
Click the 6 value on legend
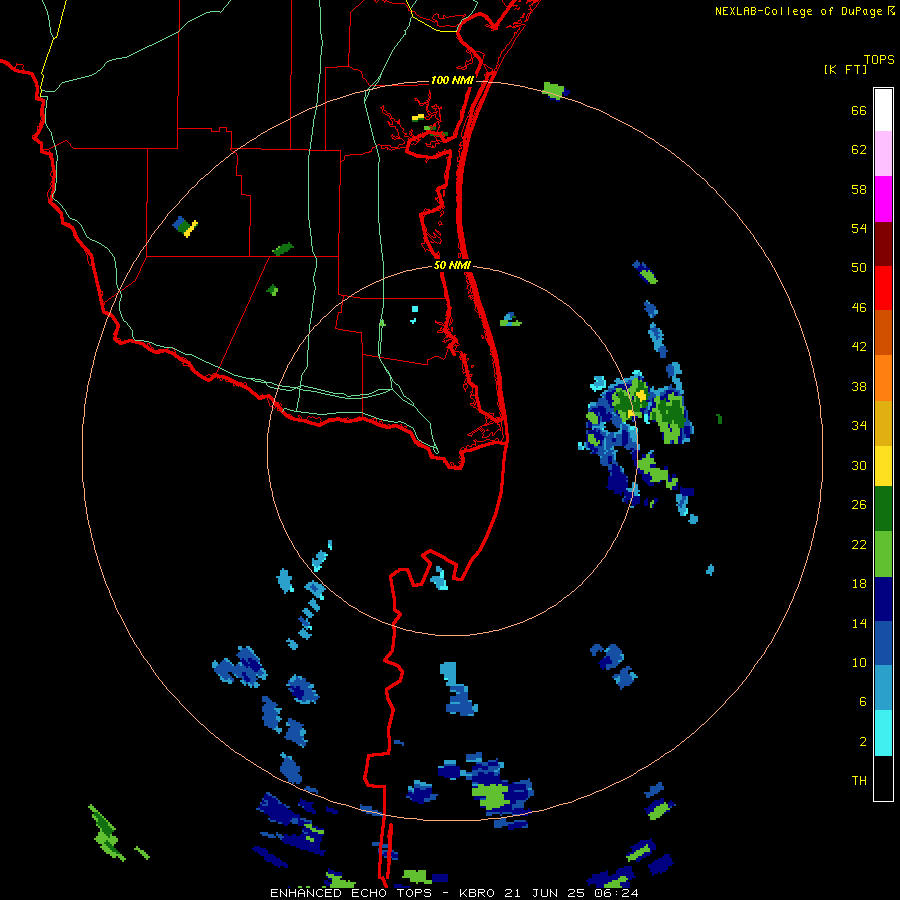tap(863, 701)
